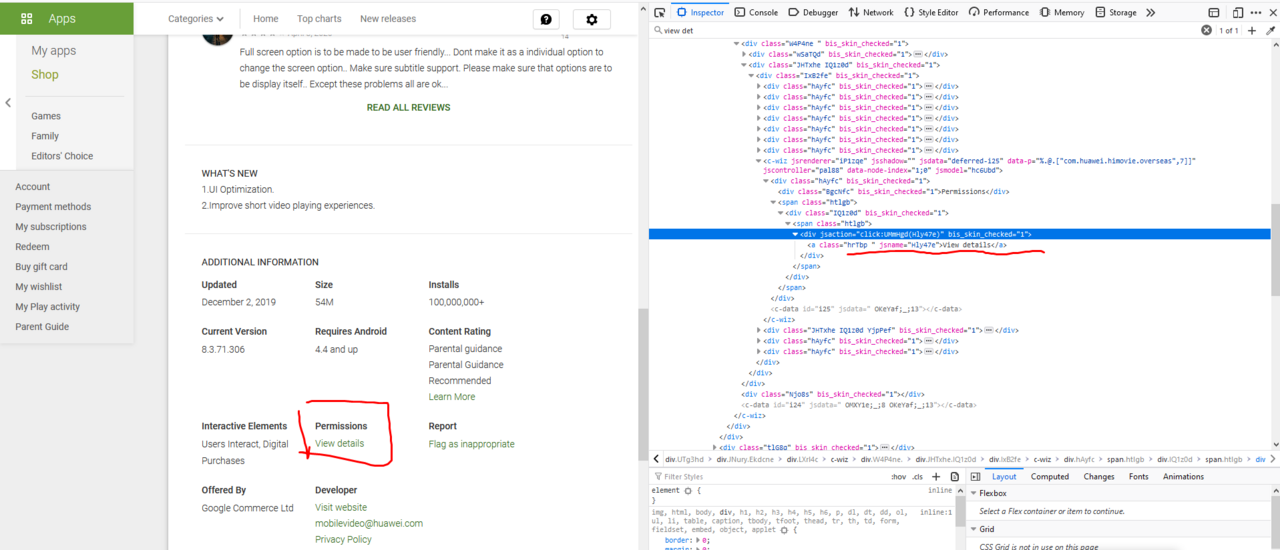
Task: Expand the div tlG8q node
Action: pyautogui.click(x=714, y=447)
